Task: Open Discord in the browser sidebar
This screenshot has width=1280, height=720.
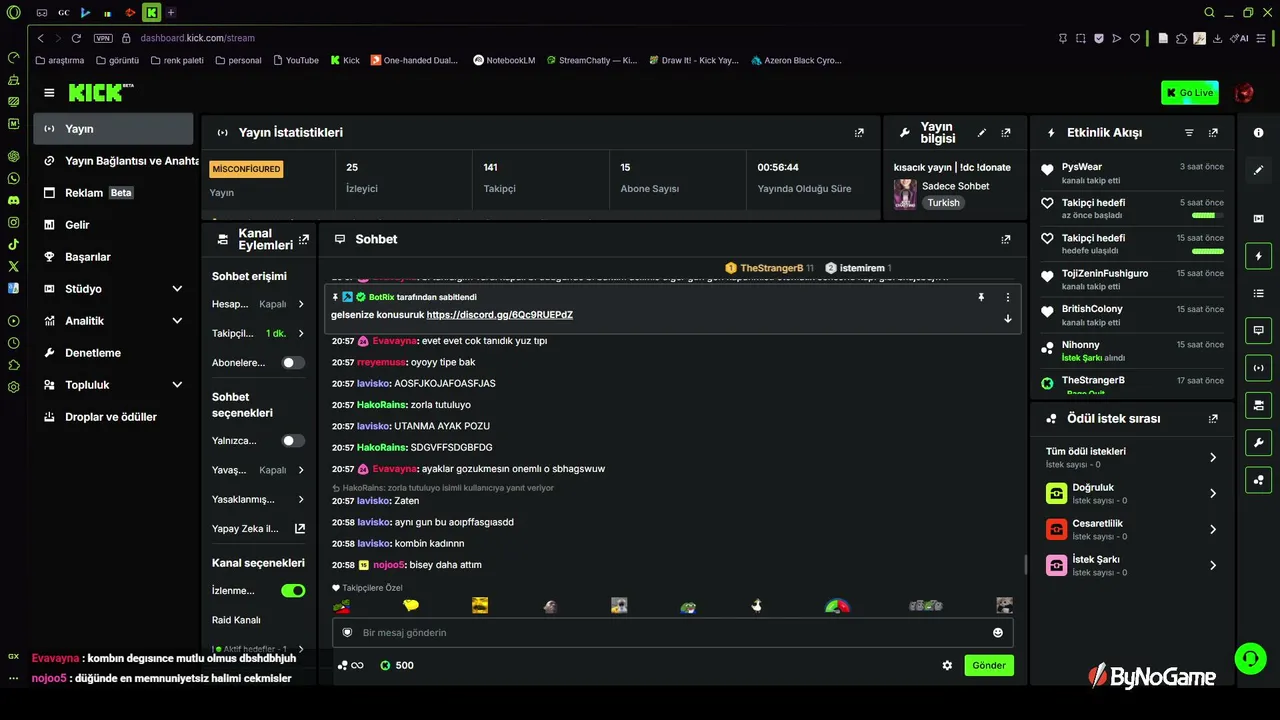Action: click(14, 200)
